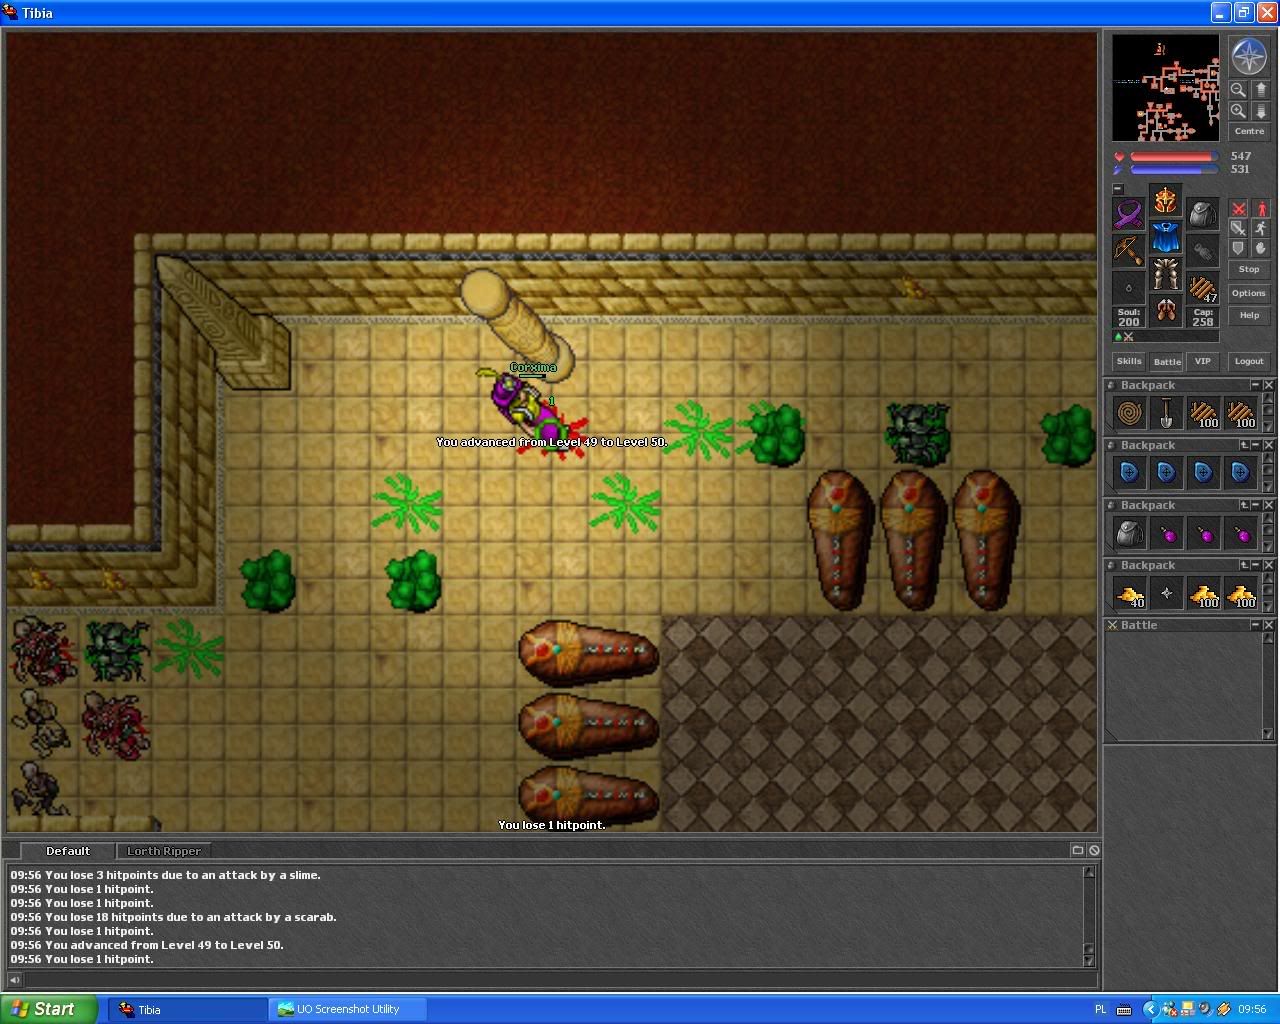Click the PL language indicator in the taskbar
Viewport: 1280px width, 1024px height.
coord(1101,1009)
